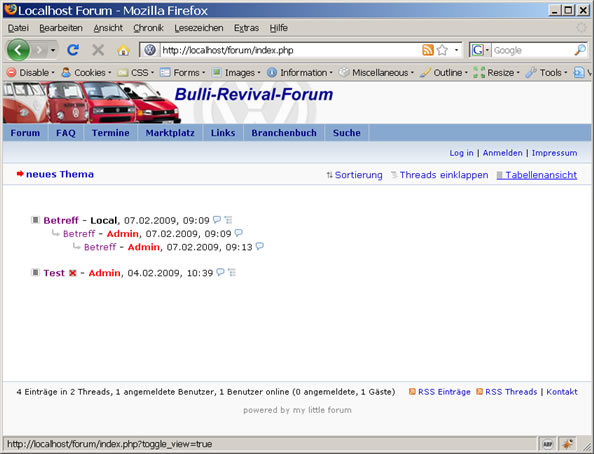Click the Log in link
594x454 pixels.
point(461,153)
